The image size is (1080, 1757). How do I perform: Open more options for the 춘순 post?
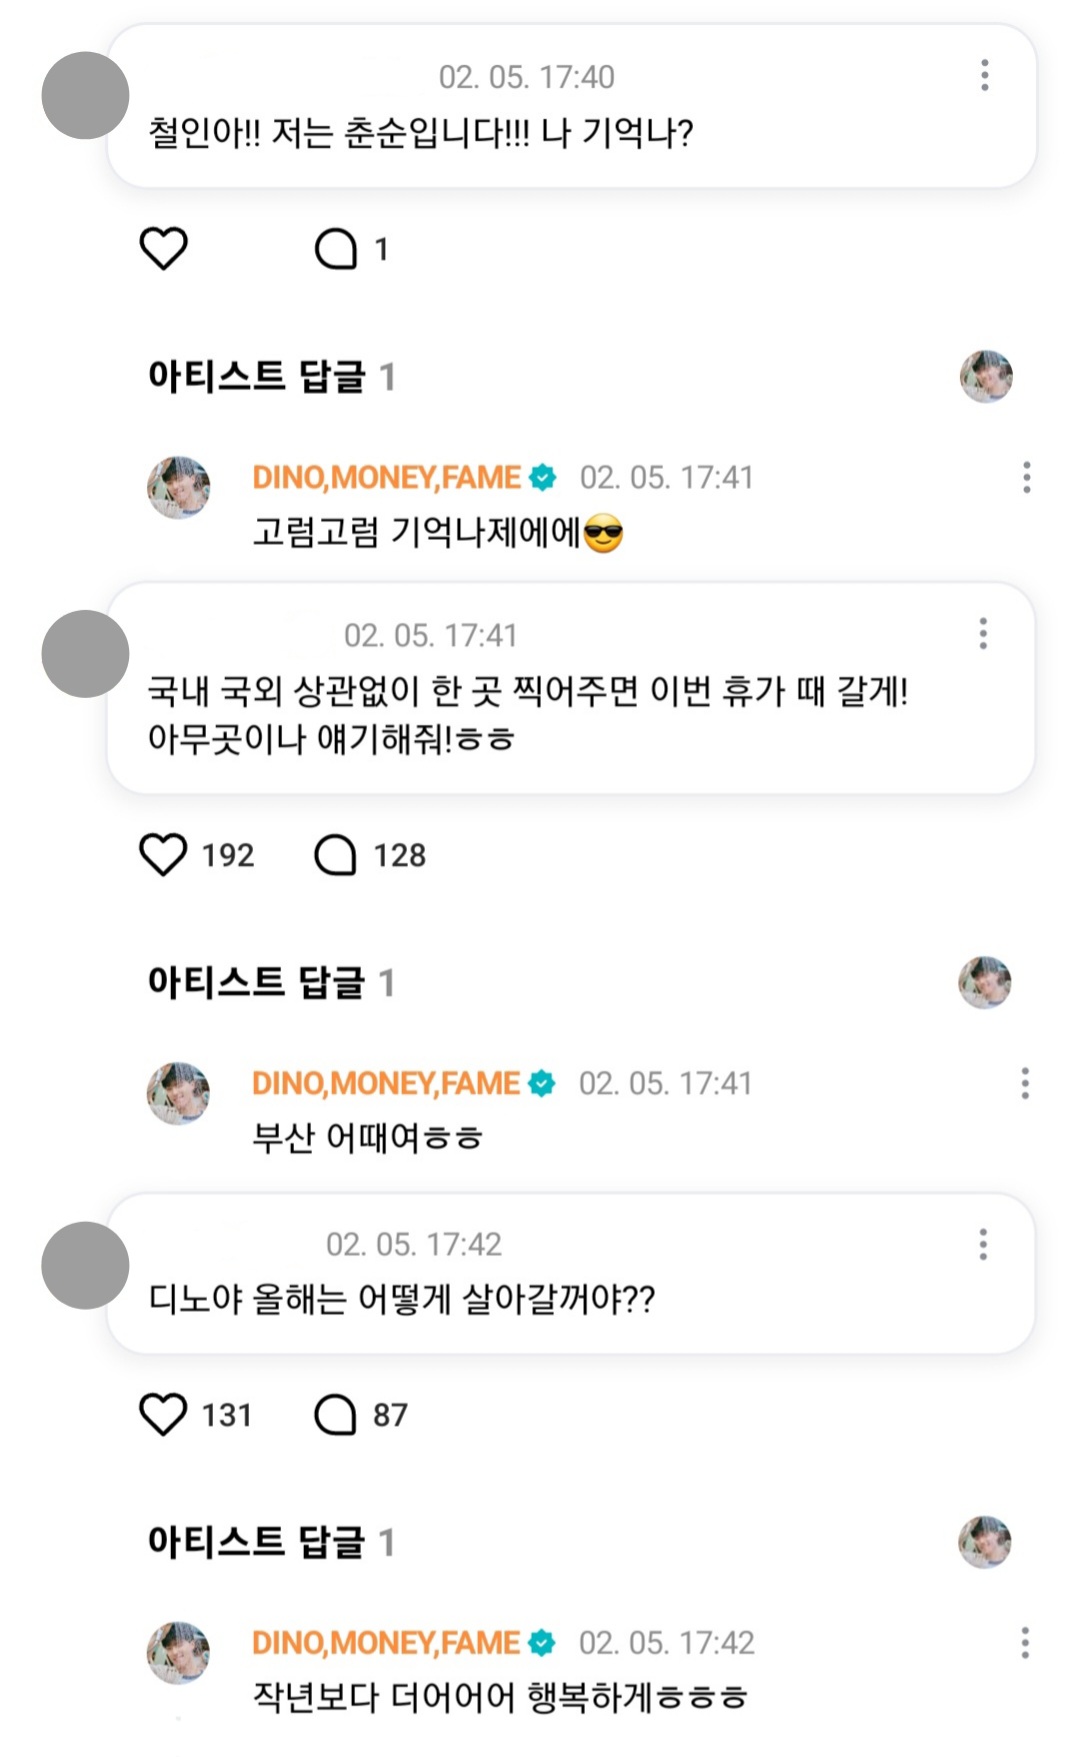[985, 76]
